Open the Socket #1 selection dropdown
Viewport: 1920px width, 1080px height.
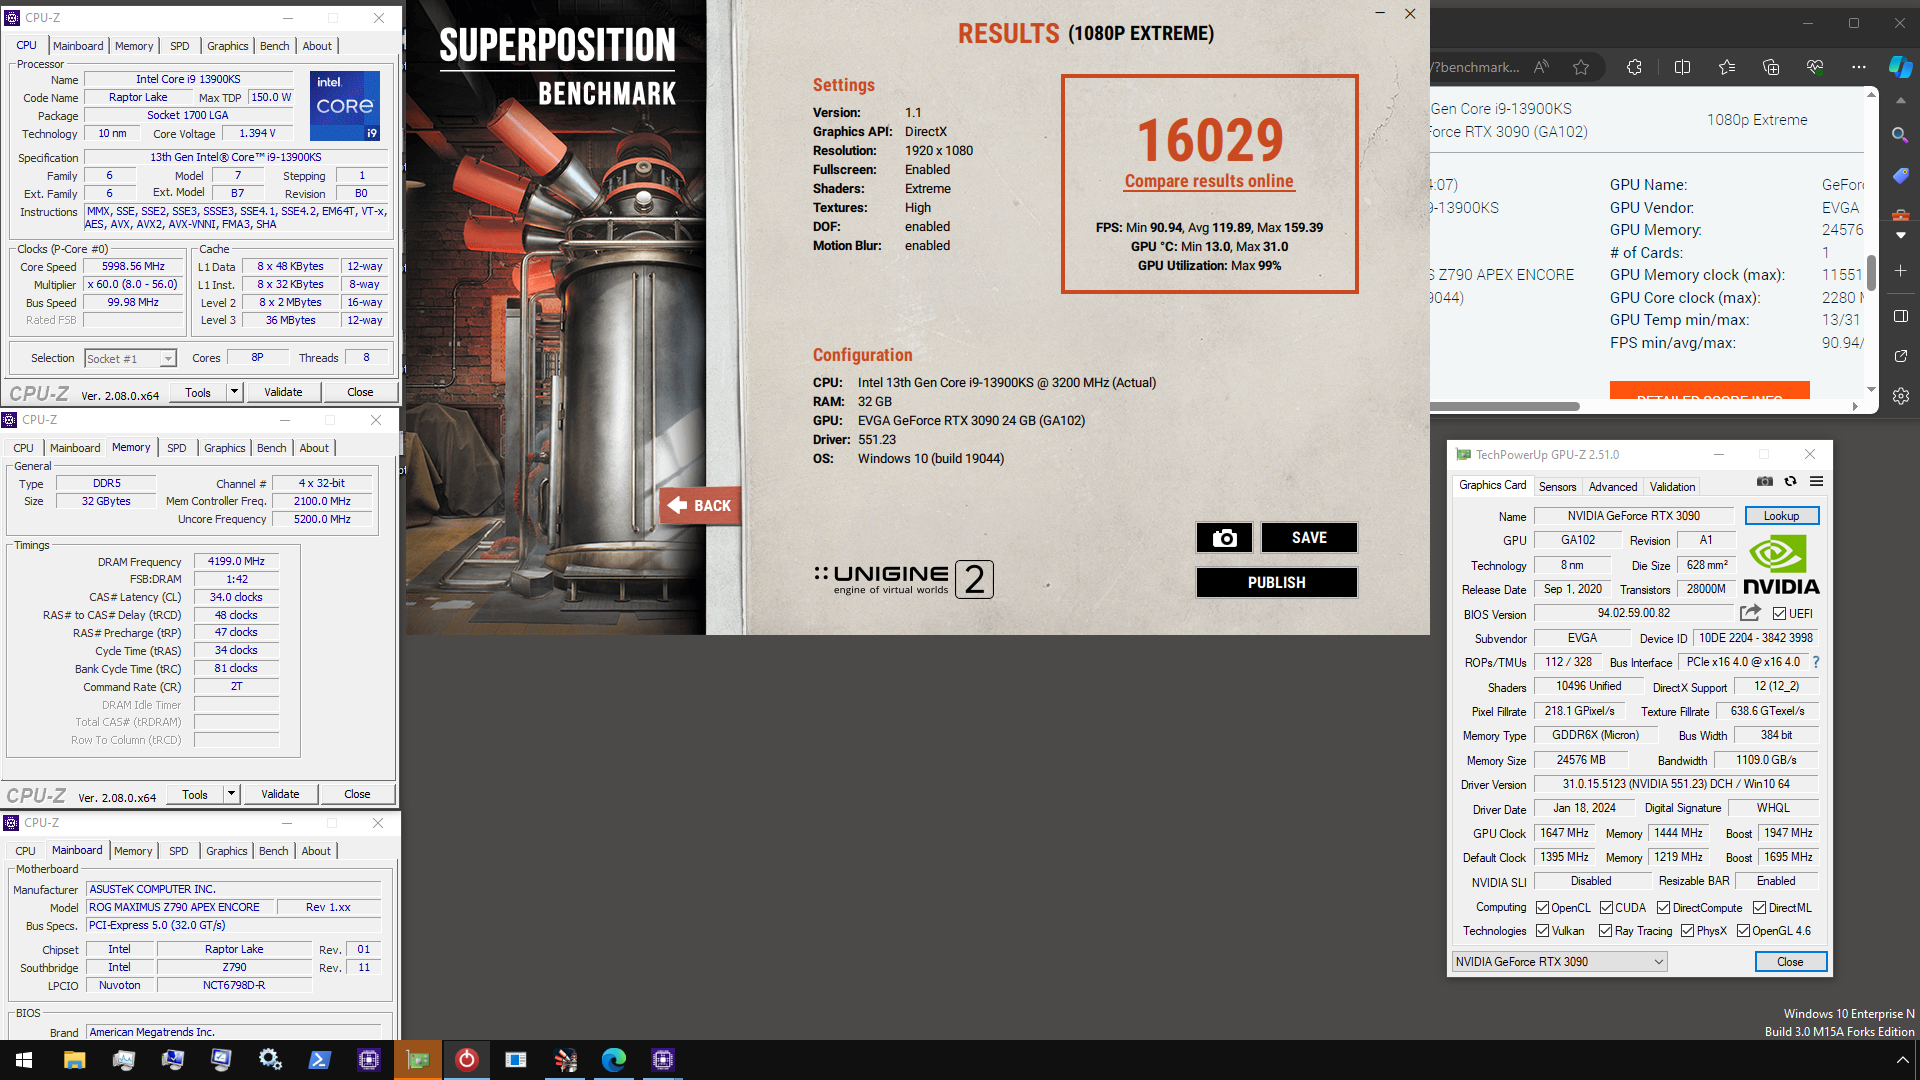pos(130,358)
